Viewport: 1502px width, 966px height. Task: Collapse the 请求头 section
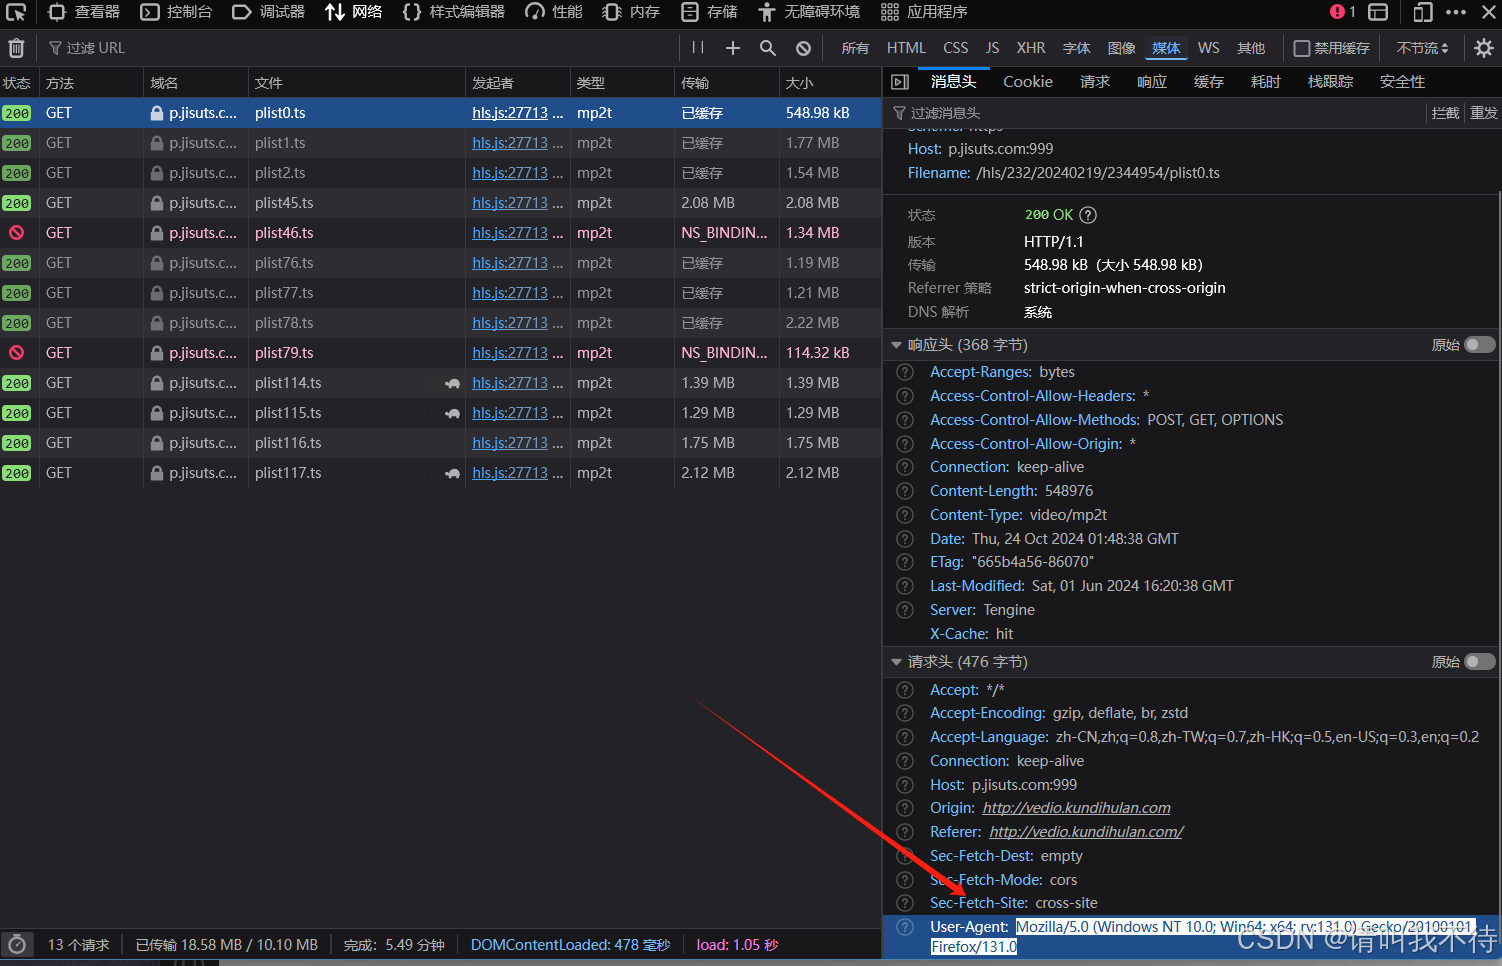coord(896,662)
